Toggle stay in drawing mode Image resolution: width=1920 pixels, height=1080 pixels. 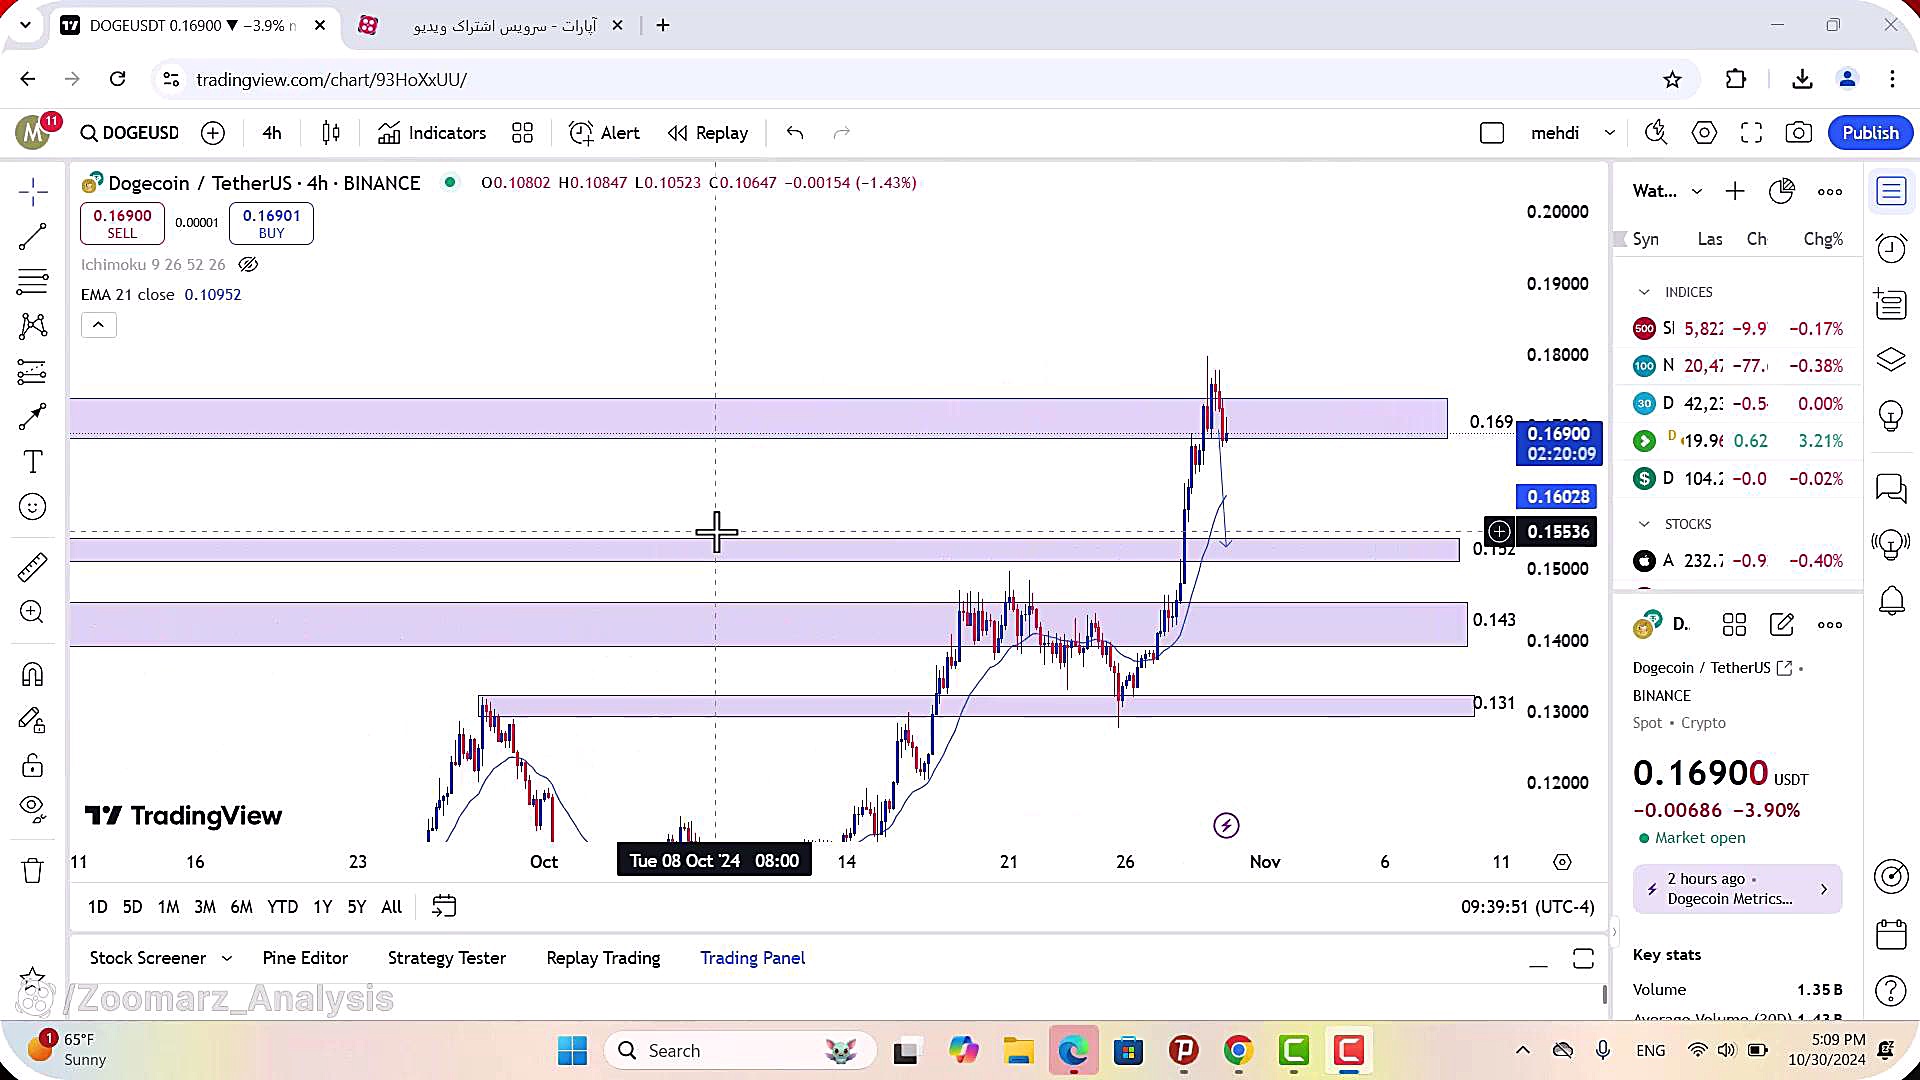[x=33, y=720]
